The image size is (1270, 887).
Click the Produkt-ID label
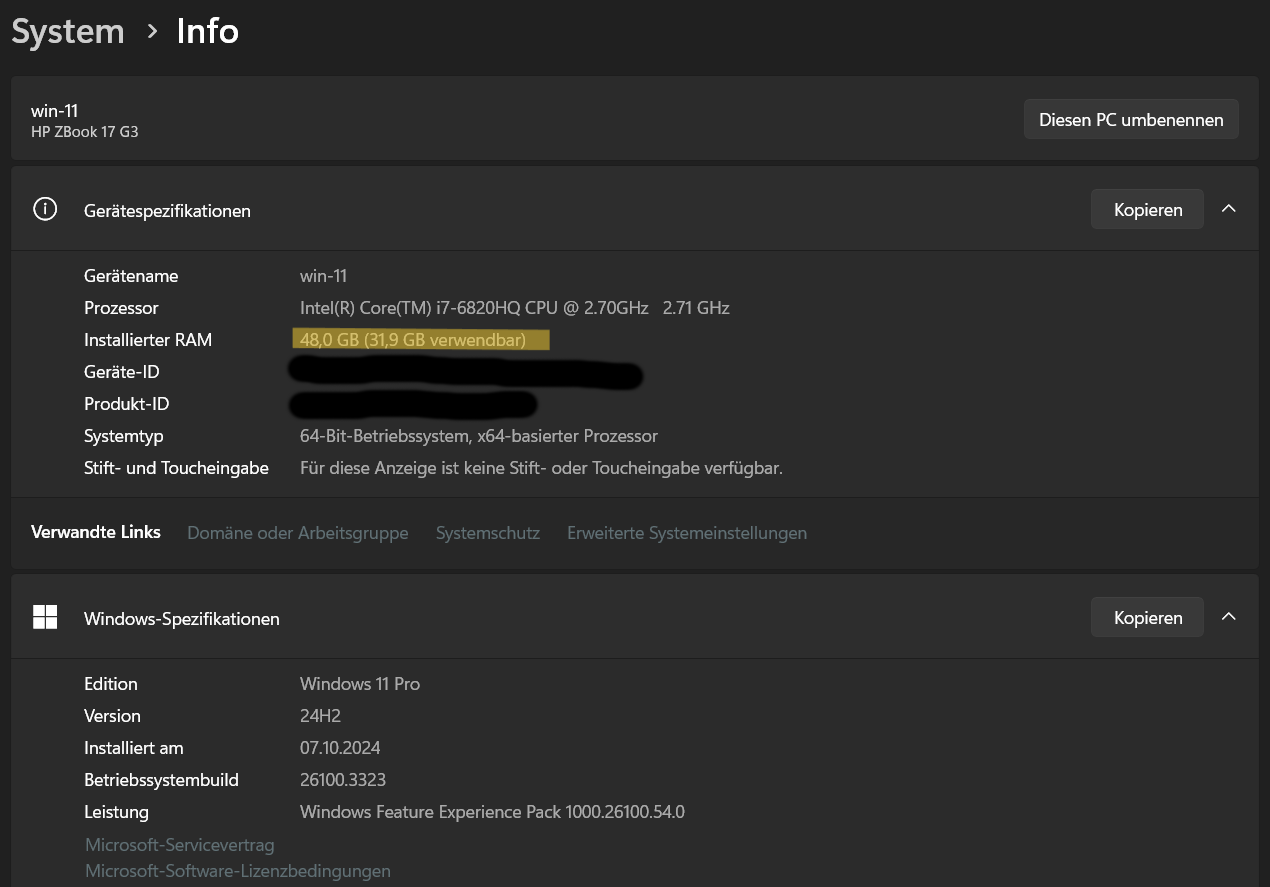point(127,403)
